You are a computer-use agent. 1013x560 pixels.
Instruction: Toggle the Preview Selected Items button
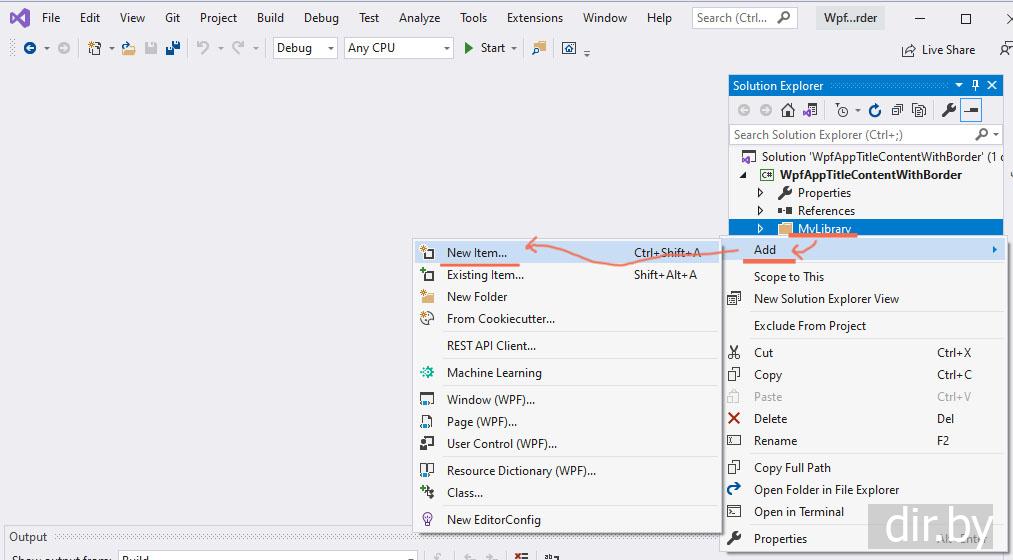[971, 111]
